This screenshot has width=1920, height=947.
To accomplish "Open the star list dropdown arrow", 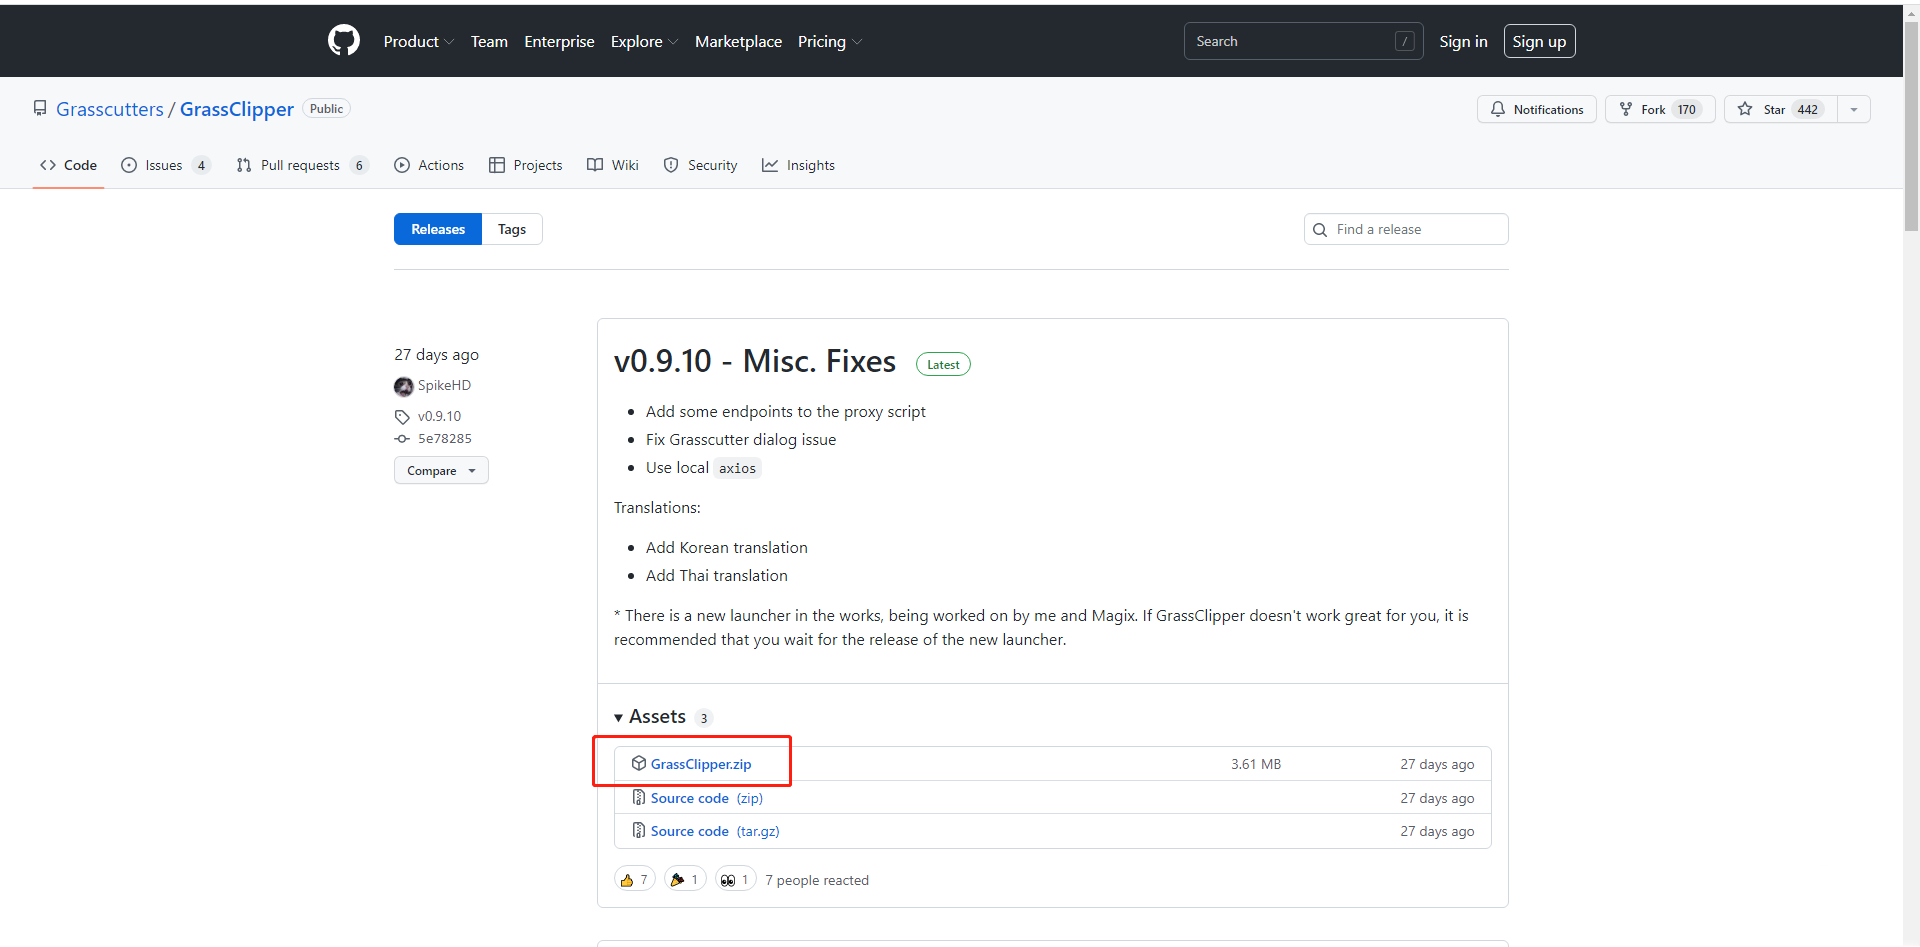I will point(1854,109).
